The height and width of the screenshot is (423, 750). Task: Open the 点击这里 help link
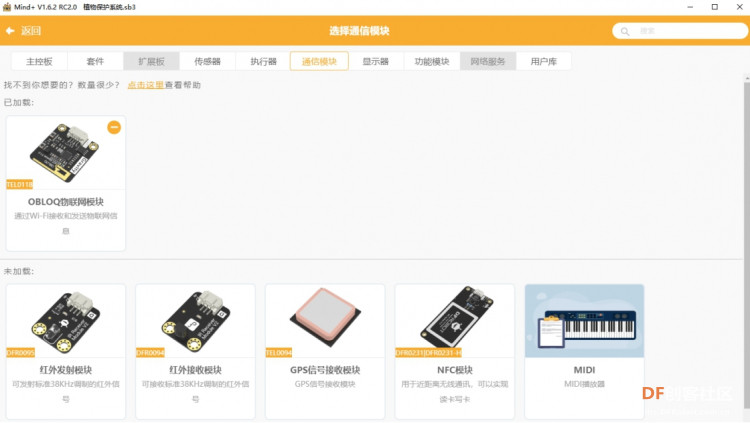pos(145,85)
